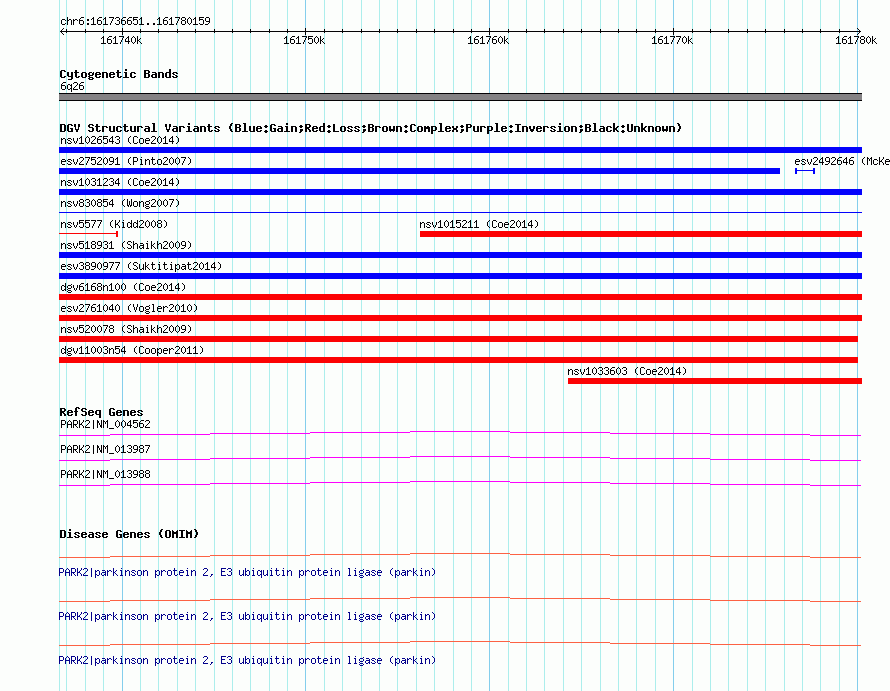Click the Disease Genes (OMIM) track title
This screenshot has width=890, height=691.
(x=129, y=534)
